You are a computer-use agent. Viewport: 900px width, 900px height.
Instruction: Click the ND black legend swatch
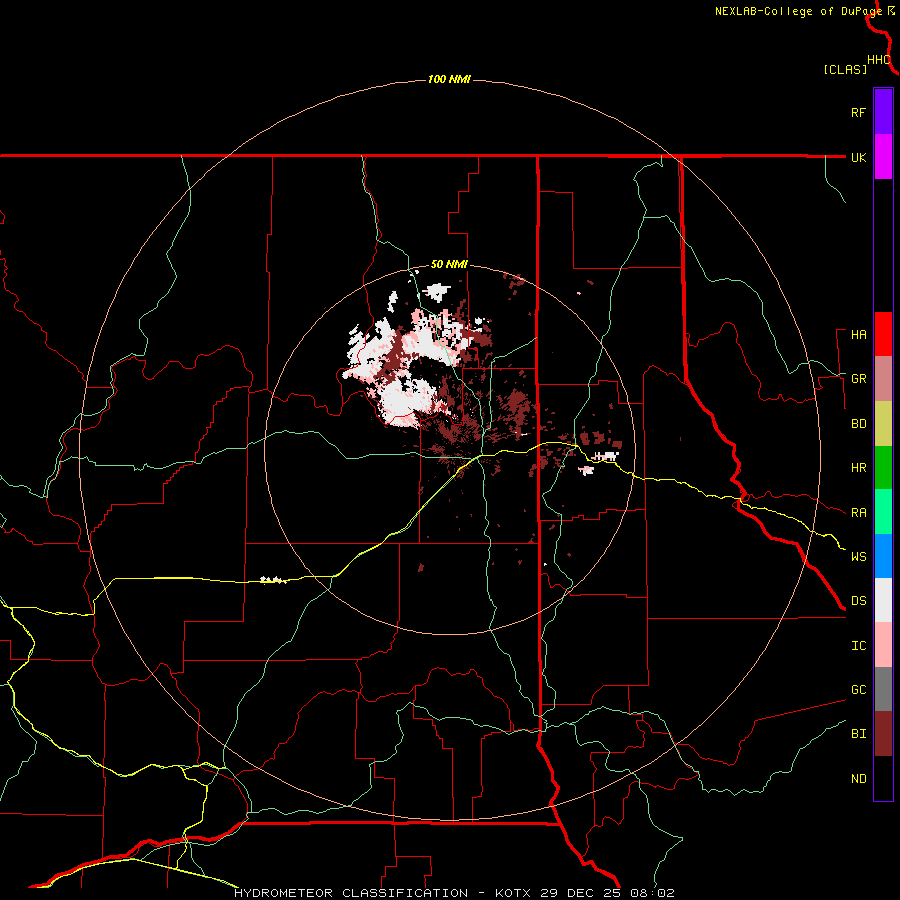point(883,778)
